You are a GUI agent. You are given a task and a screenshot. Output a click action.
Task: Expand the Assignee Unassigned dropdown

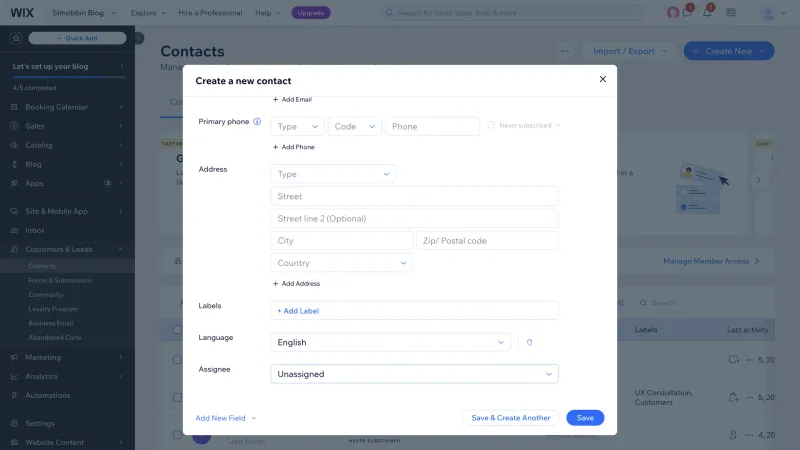(414, 374)
